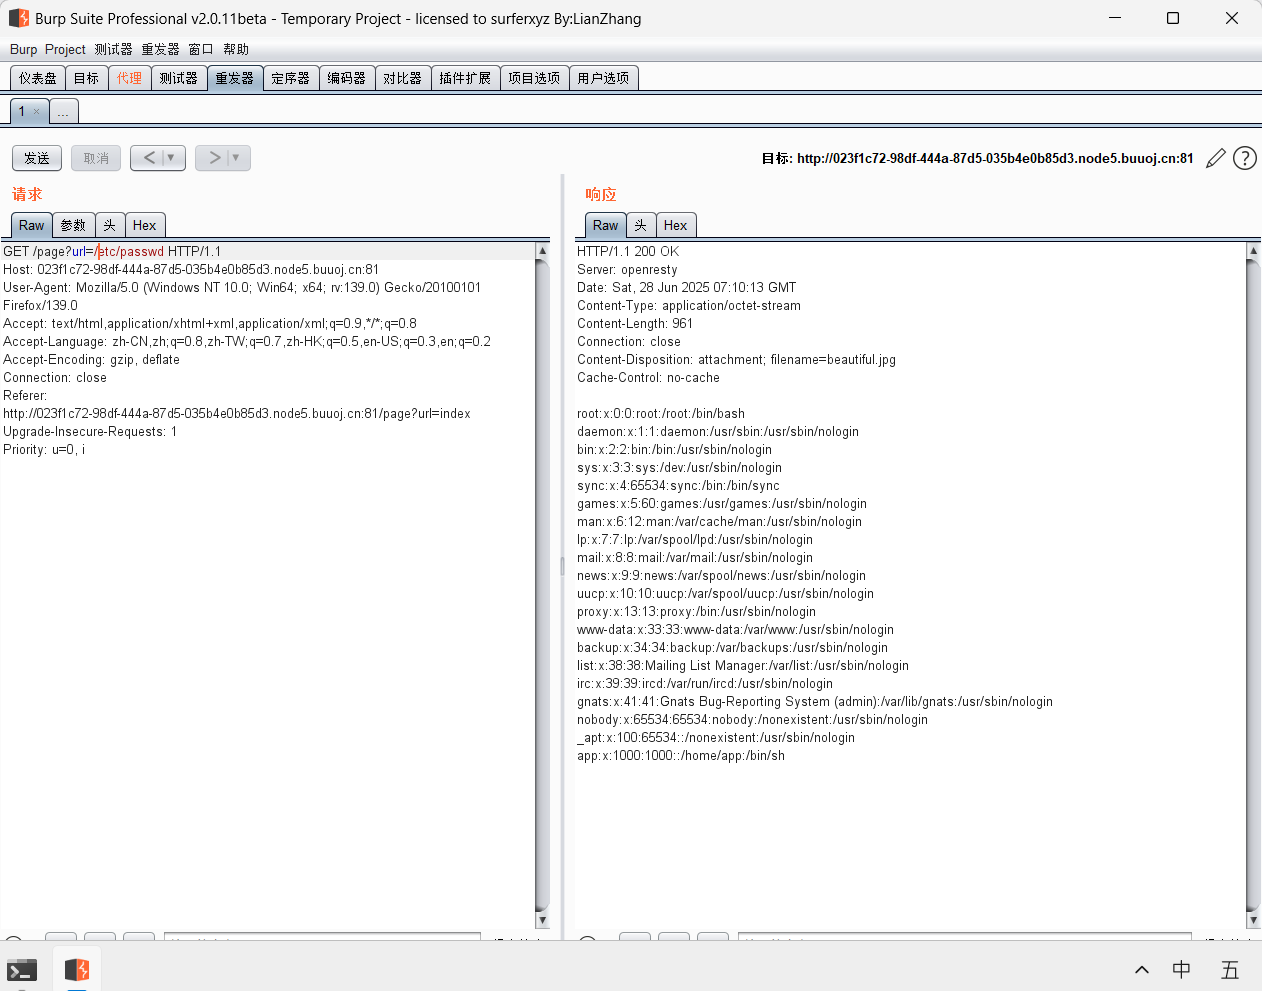Screen dimensions: 1262x991
Task: Click the response pane scroll up arrow
Action: 1253,251
